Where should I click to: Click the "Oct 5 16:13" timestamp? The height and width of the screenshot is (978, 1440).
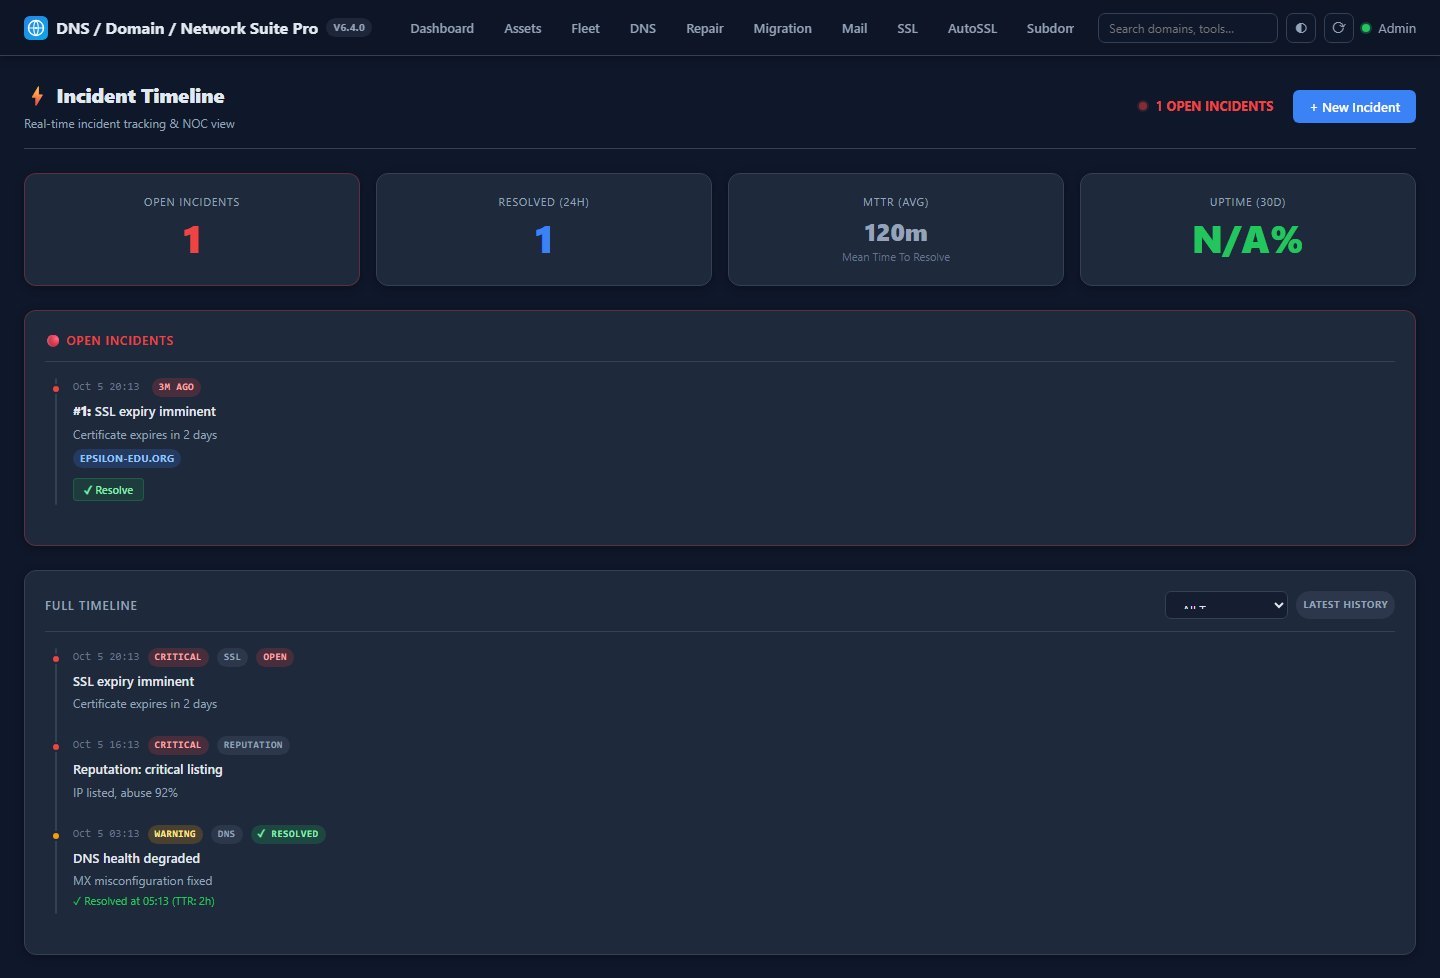[106, 745]
